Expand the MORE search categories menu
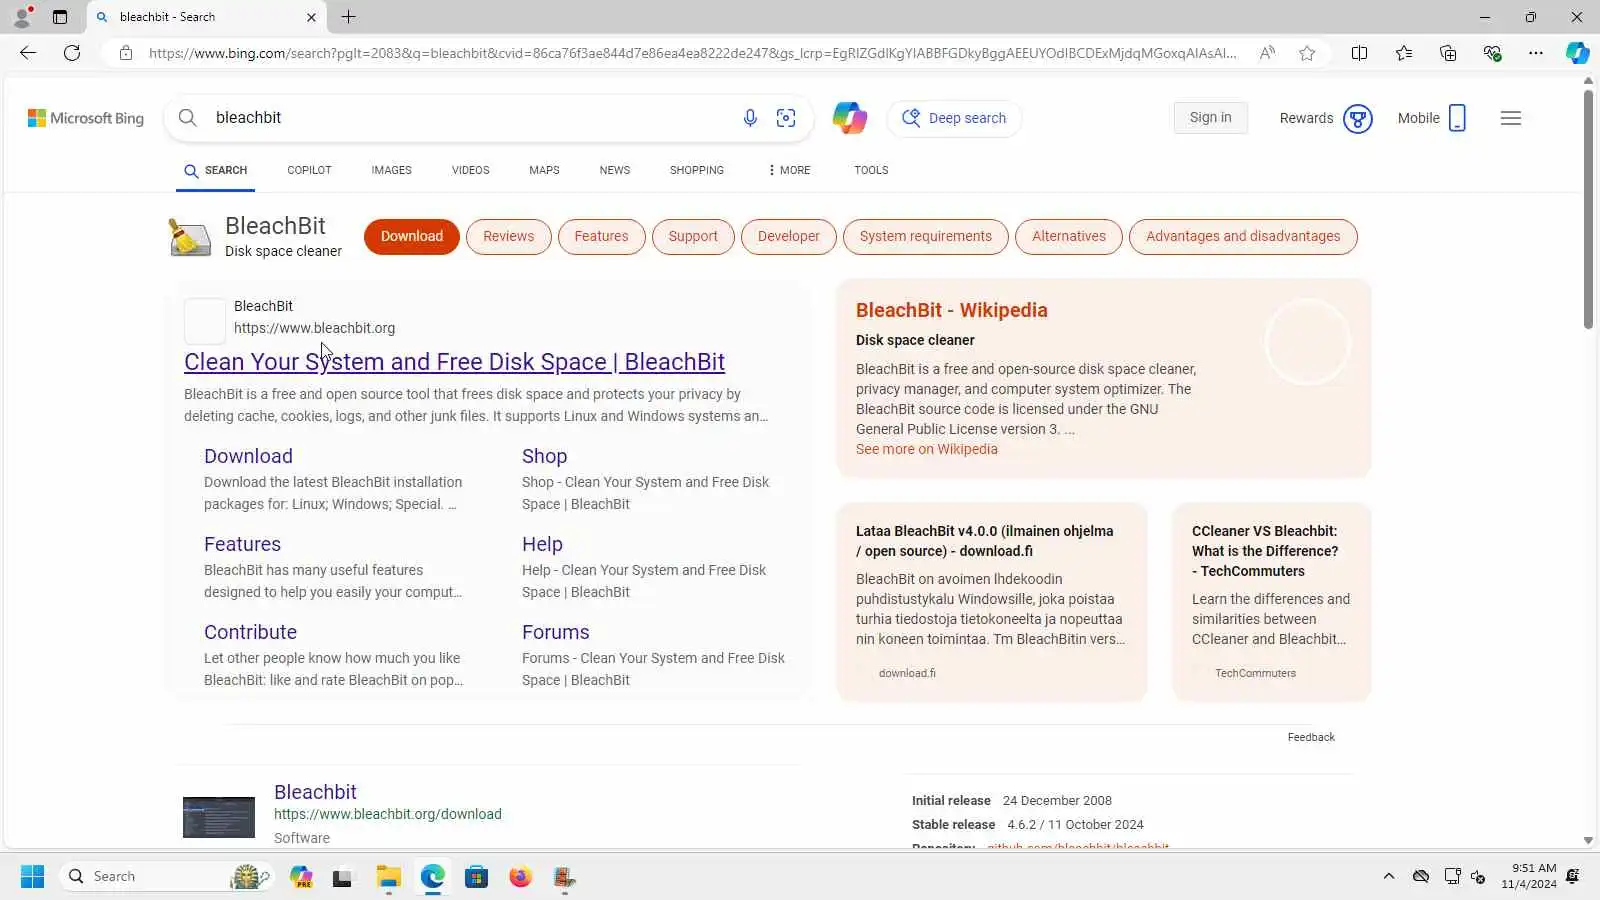 pos(789,170)
